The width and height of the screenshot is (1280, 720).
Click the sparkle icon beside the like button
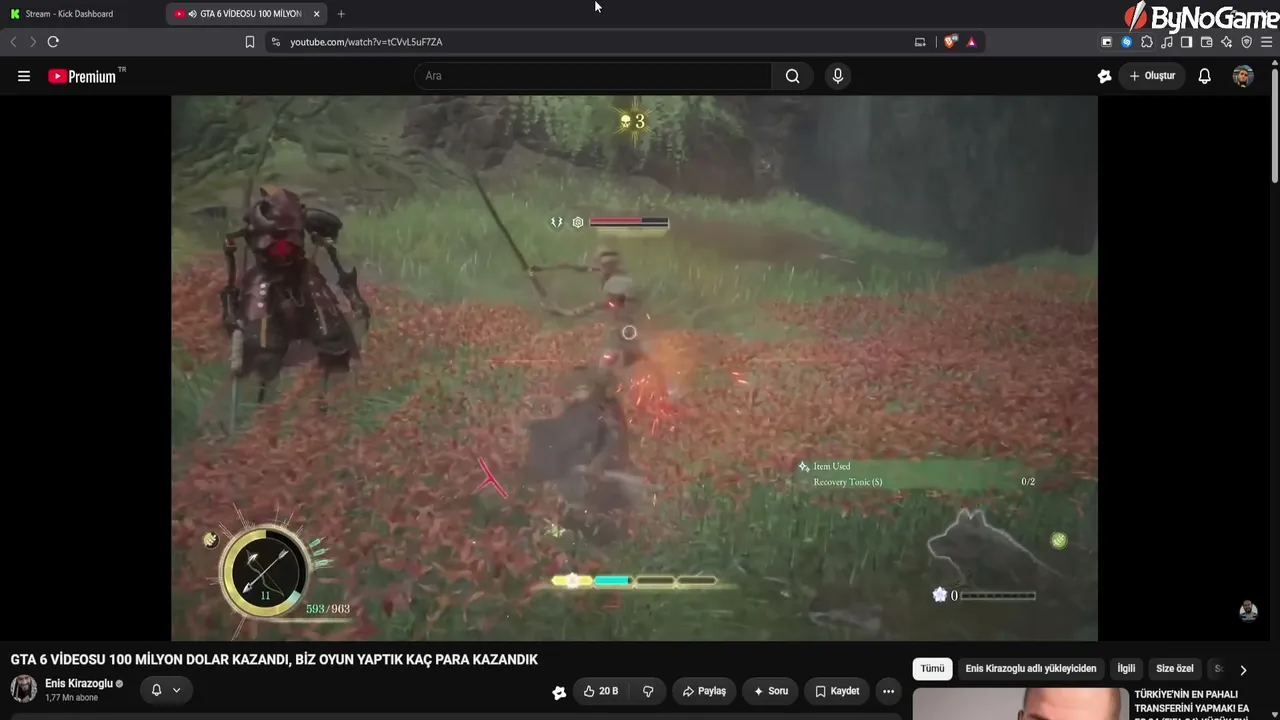559,691
